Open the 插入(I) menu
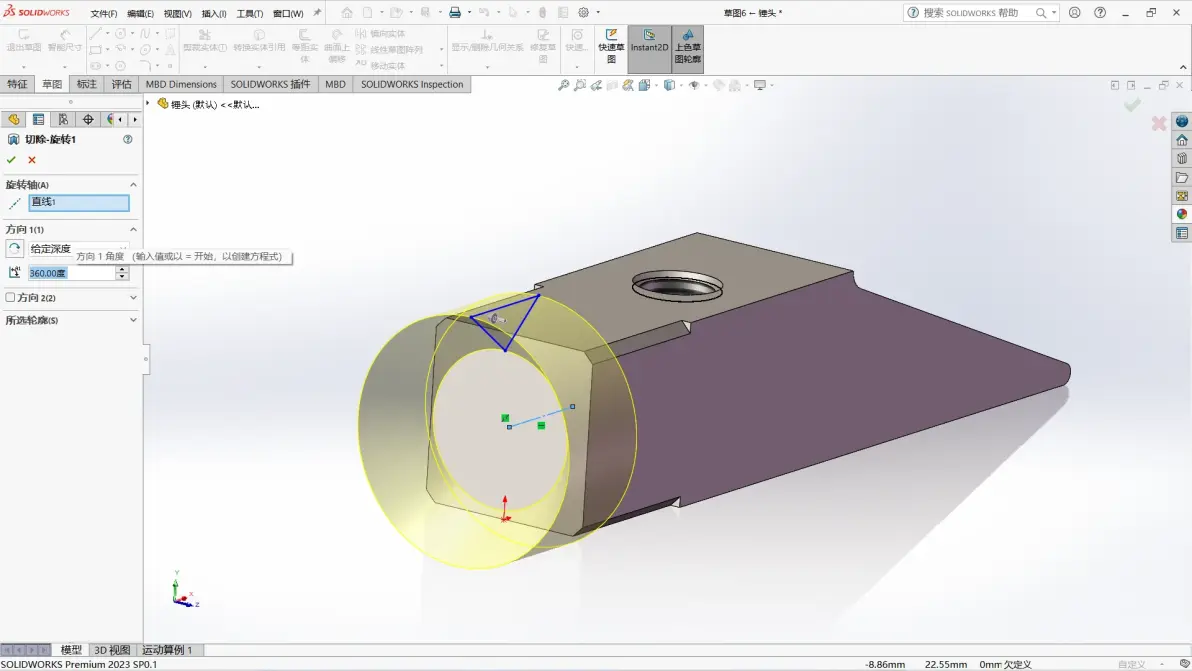 (214, 14)
